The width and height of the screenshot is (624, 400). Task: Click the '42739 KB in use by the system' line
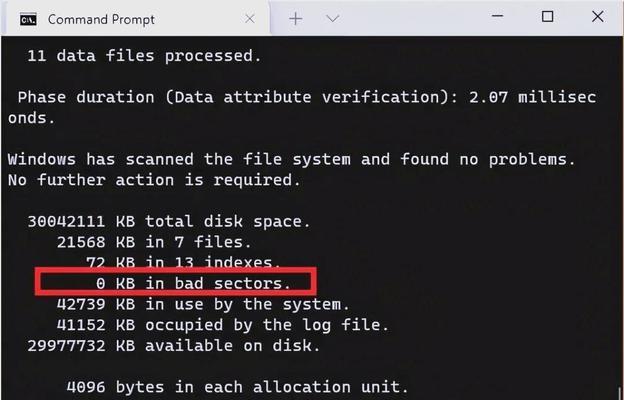pyautogui.click(x=203, y=304)
